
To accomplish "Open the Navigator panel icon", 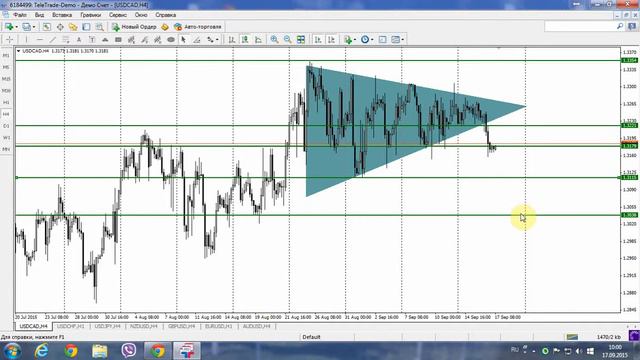I will 73,27.
